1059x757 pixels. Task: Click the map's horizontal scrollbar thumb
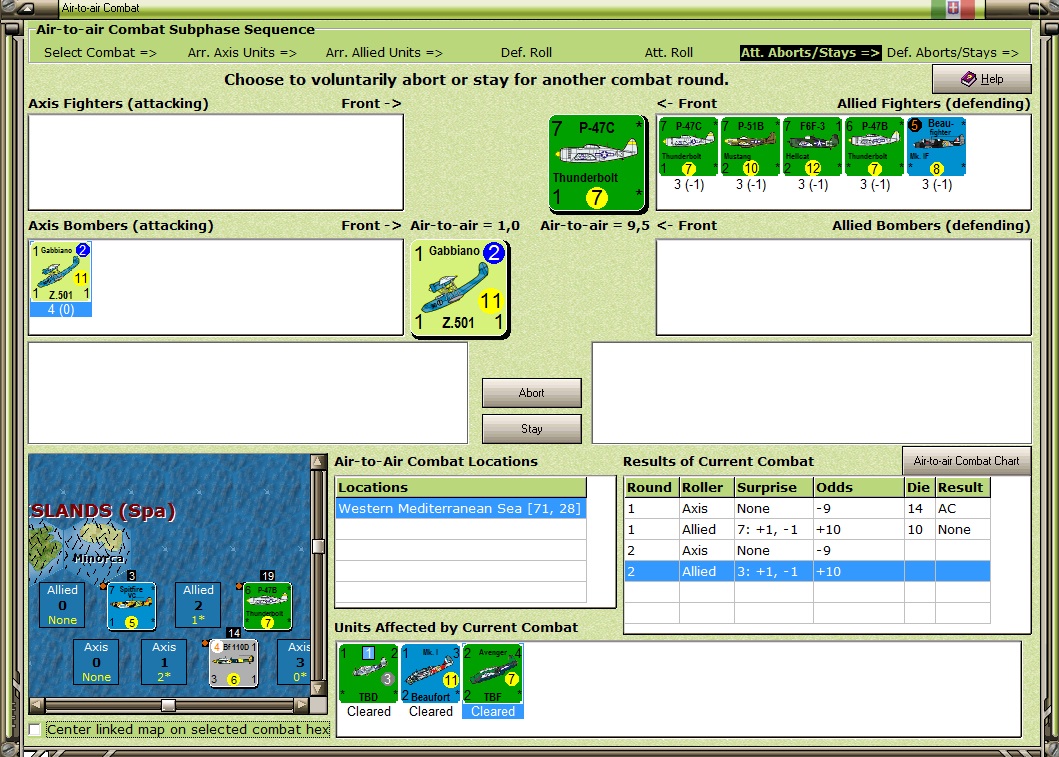[168, 705]
